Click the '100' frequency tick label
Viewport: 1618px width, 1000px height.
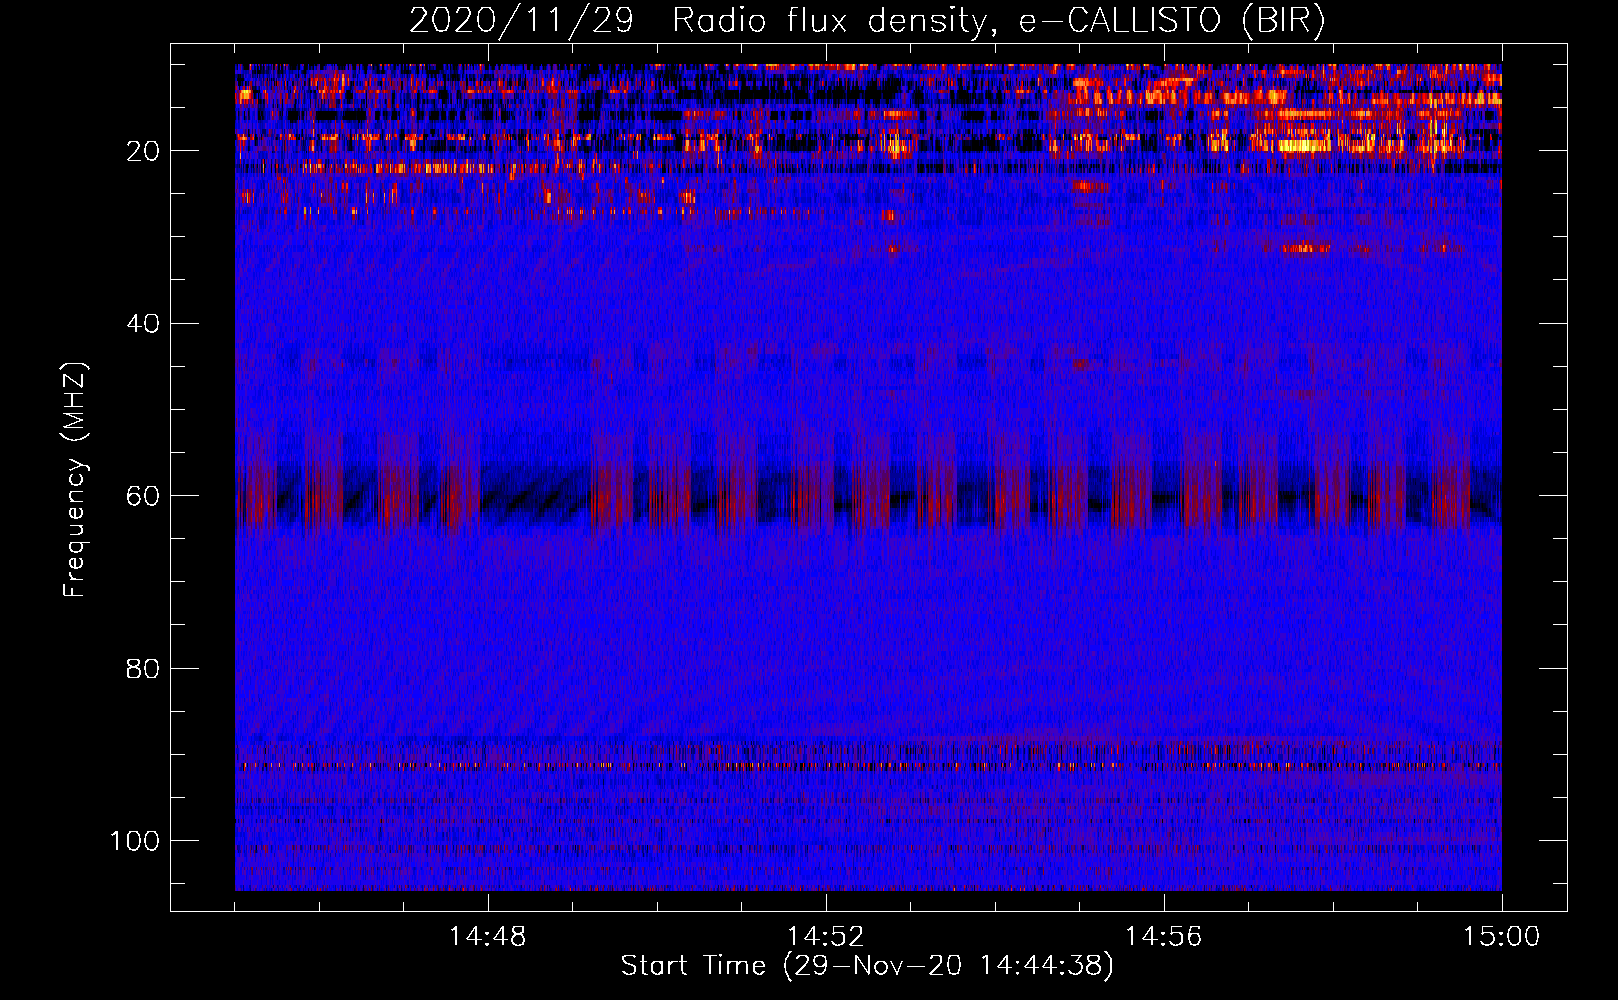click(135, 841)
